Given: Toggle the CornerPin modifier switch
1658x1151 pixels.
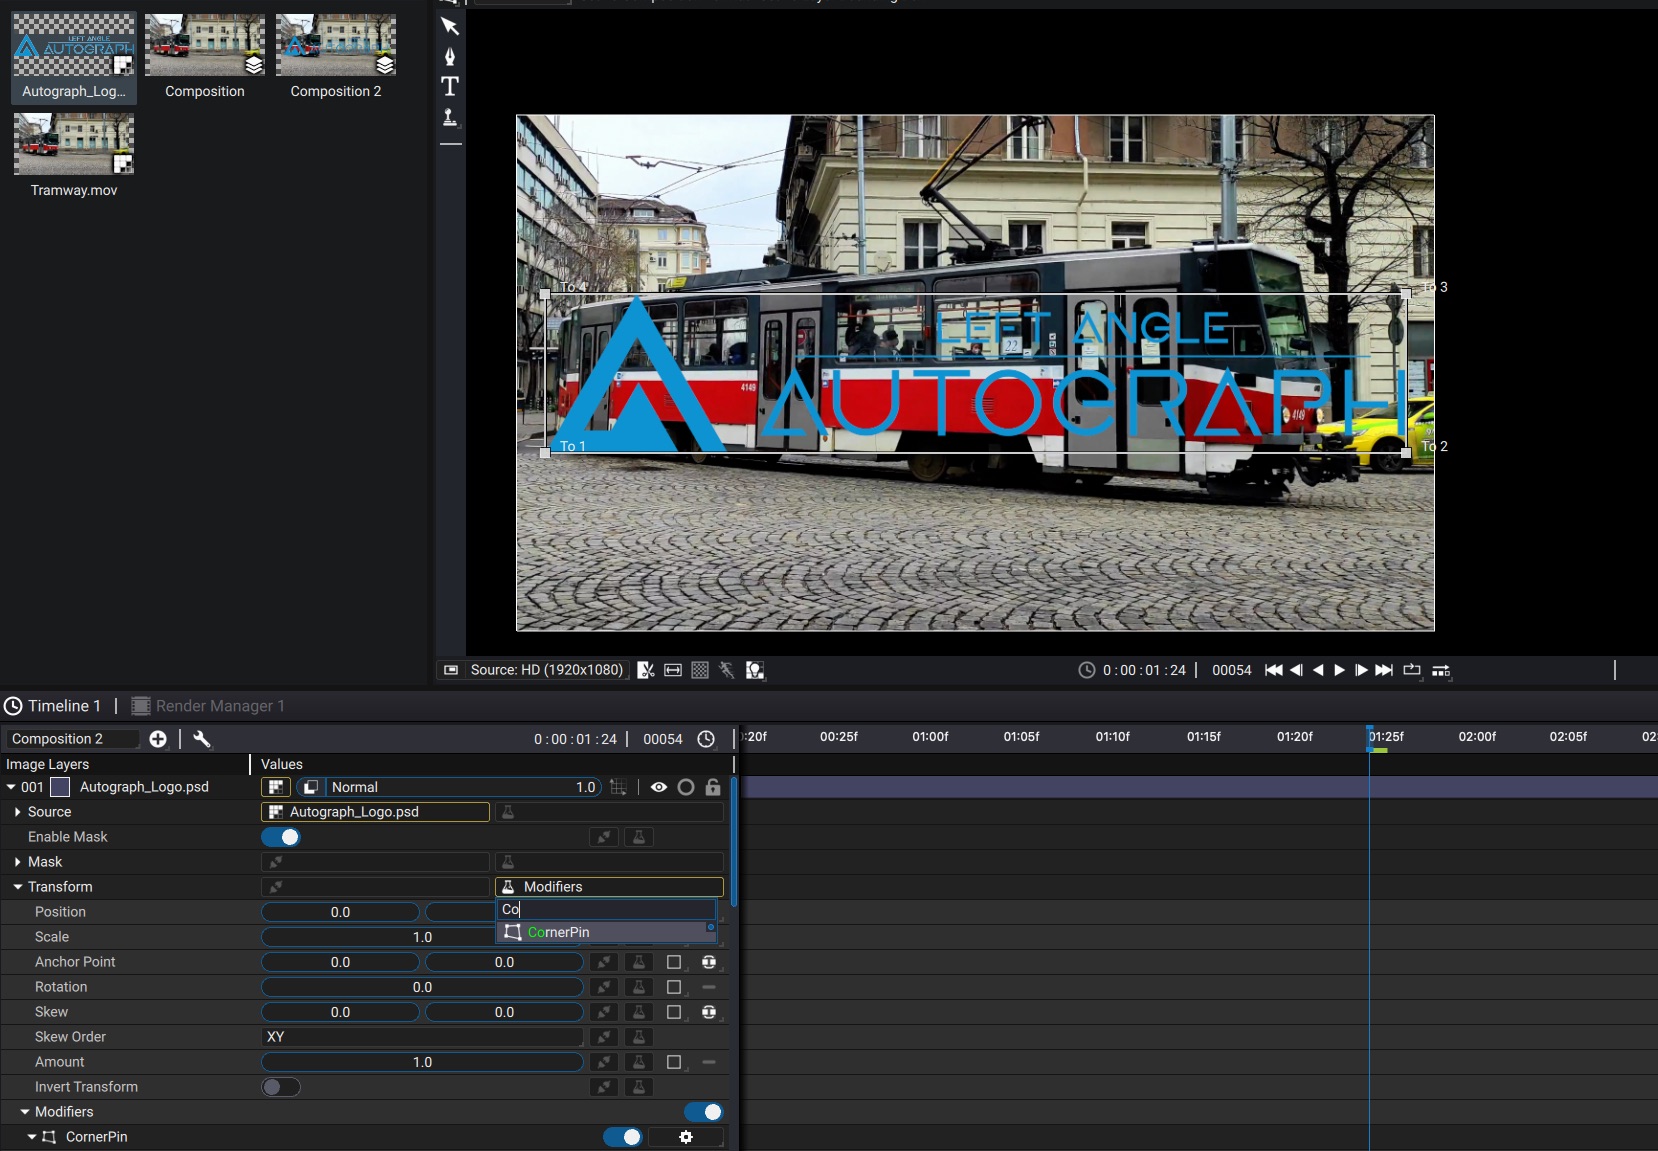Looking at the screenshot, I should (622, 1137).
